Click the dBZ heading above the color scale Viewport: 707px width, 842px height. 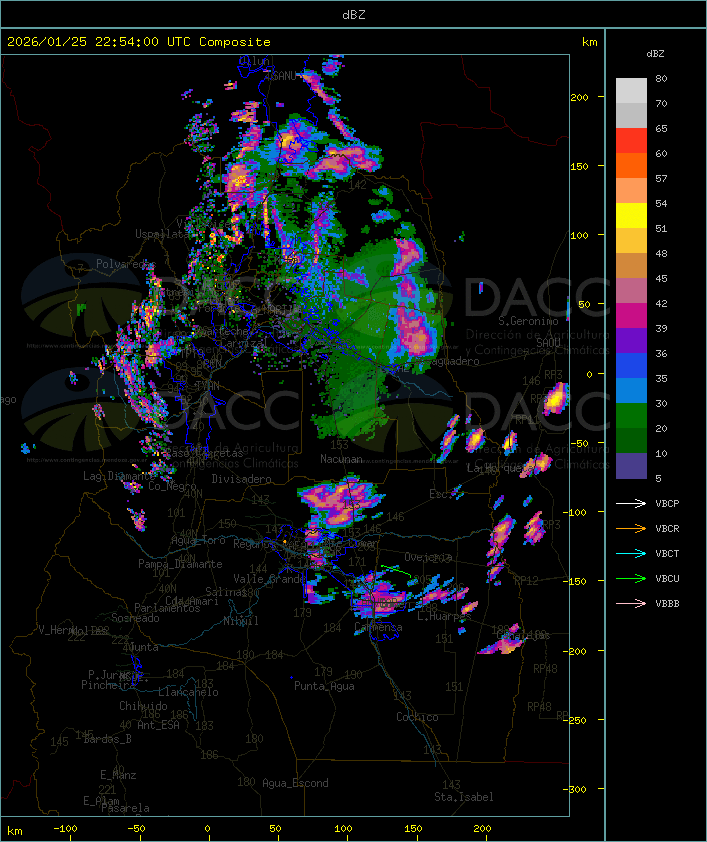click(x=655, y=54)
